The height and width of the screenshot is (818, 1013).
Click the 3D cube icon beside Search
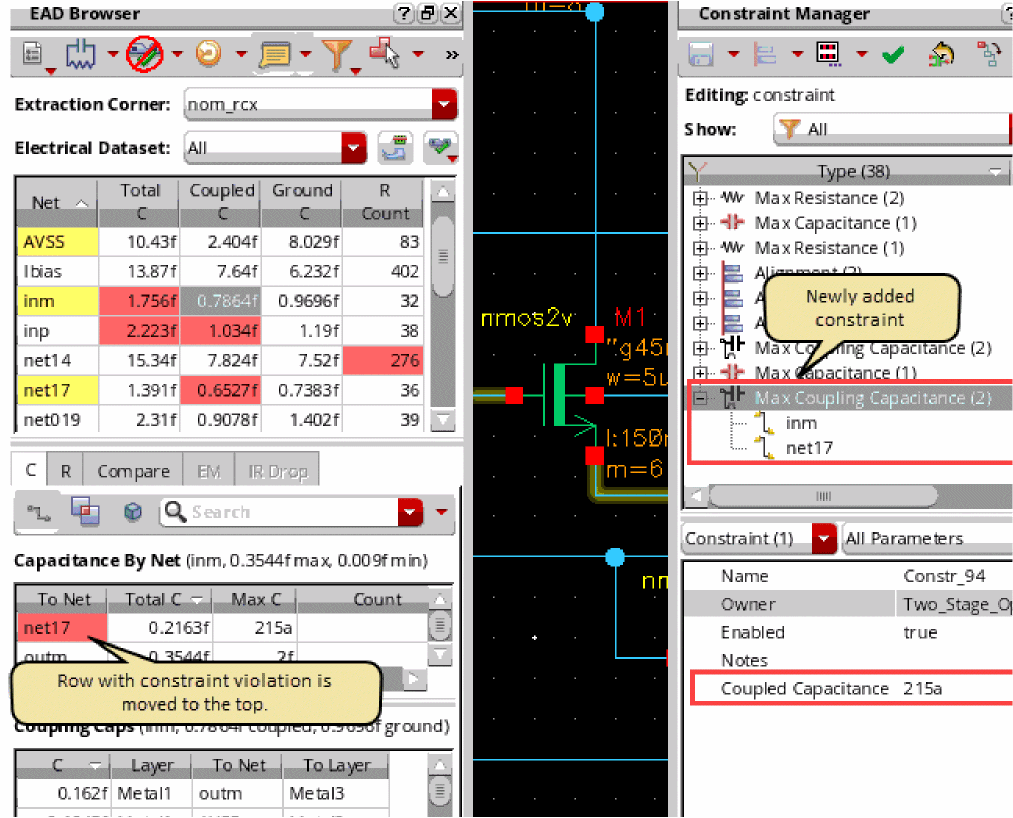click(132, 512)
